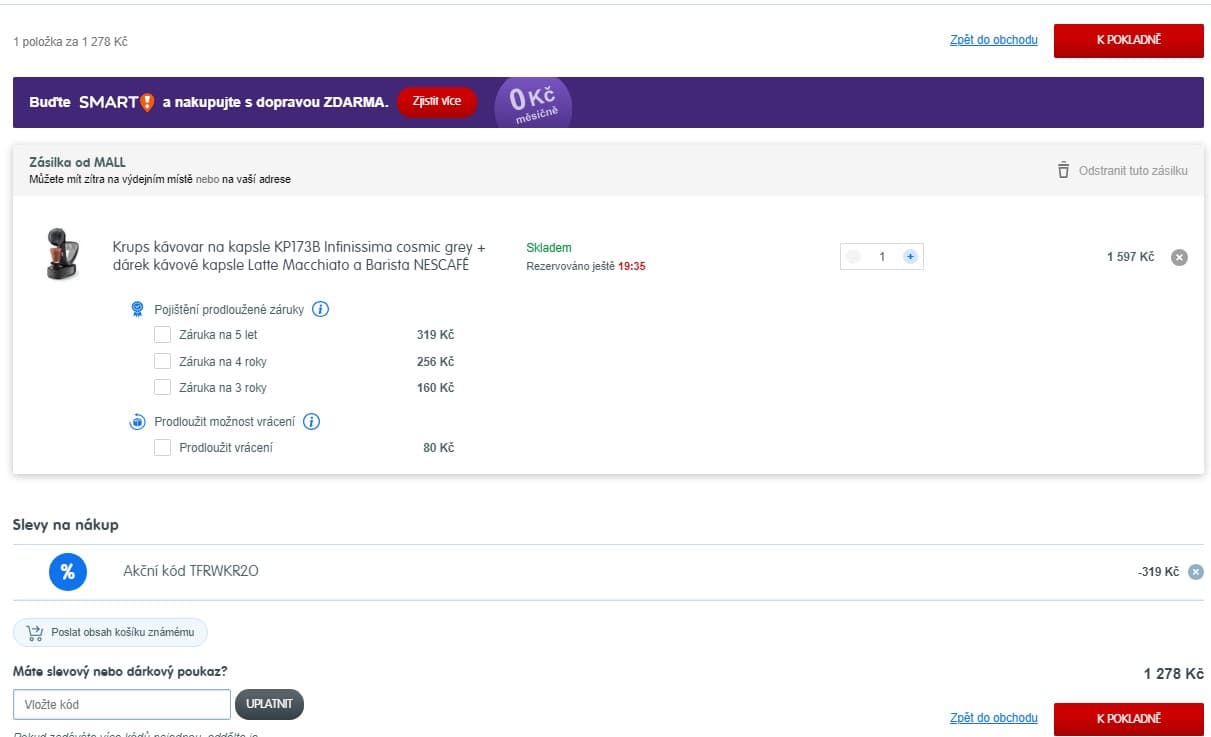Tick the 'Prodloužit vrácení' checkbox

pyautogui.click(x=162, y=448)
